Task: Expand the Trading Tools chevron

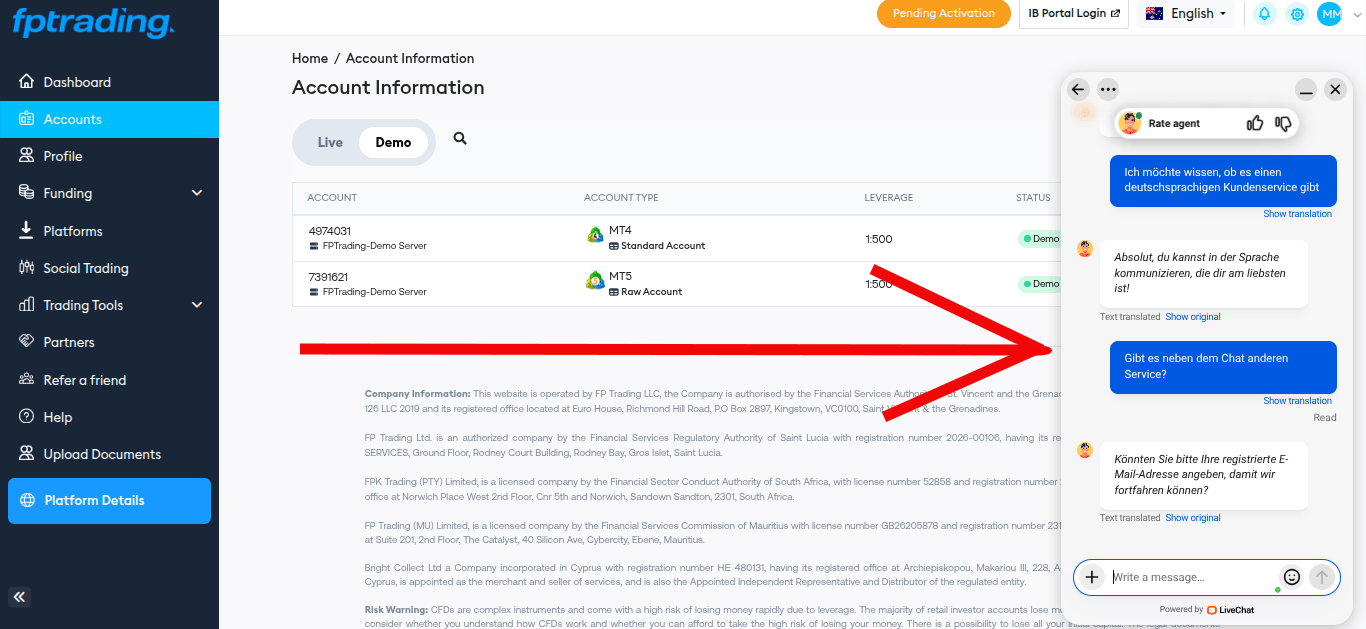Action: 197,305
